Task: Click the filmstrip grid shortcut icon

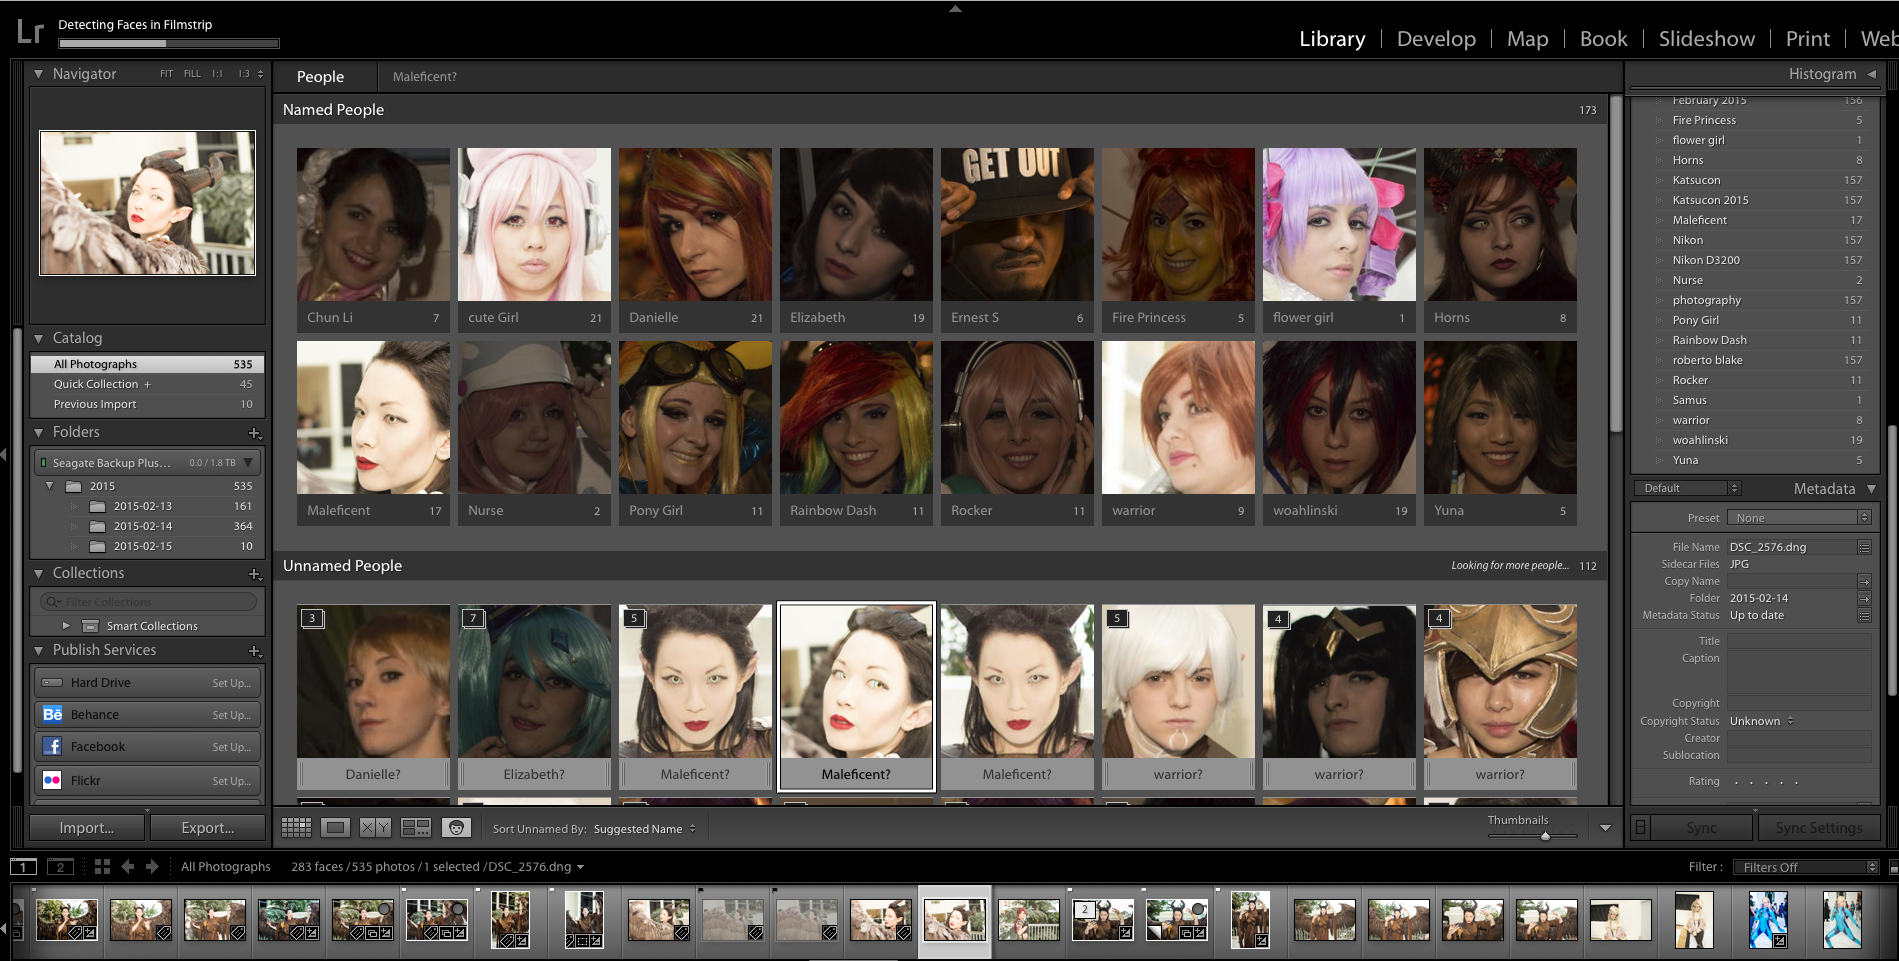Action: 102,867
